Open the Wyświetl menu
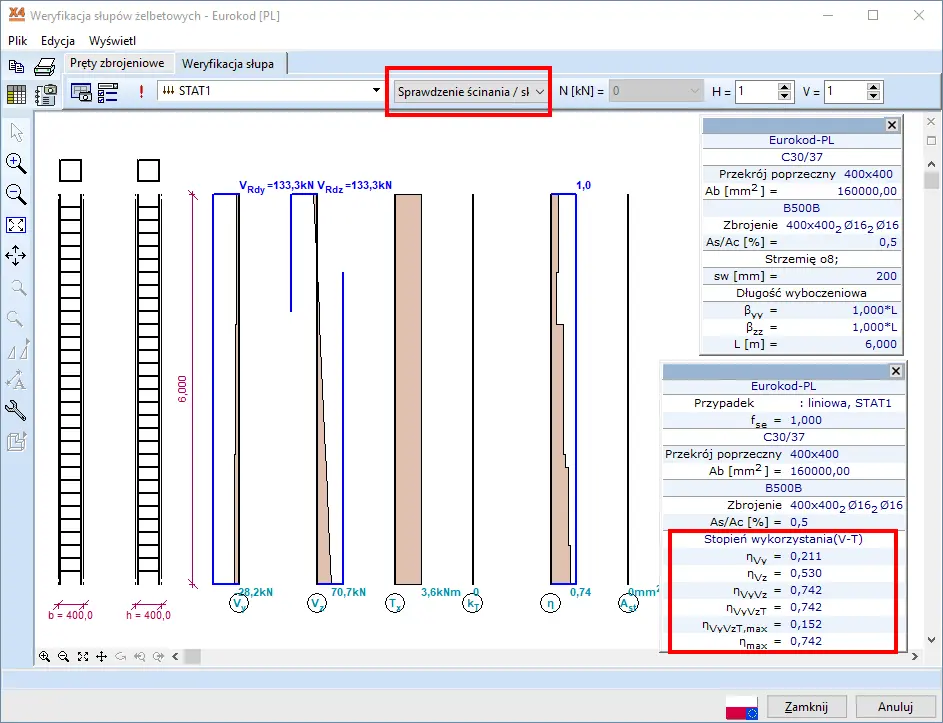This screenshot has height=723, width=943. (x=112, y=41)
